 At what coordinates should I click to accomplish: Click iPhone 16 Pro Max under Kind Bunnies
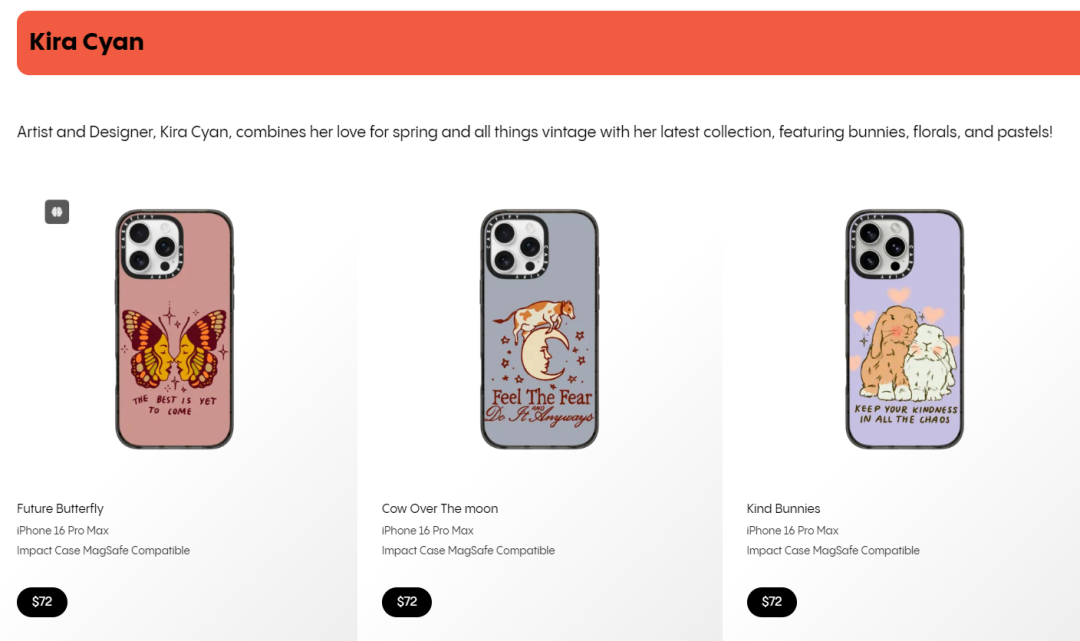[x=793, y=531]
